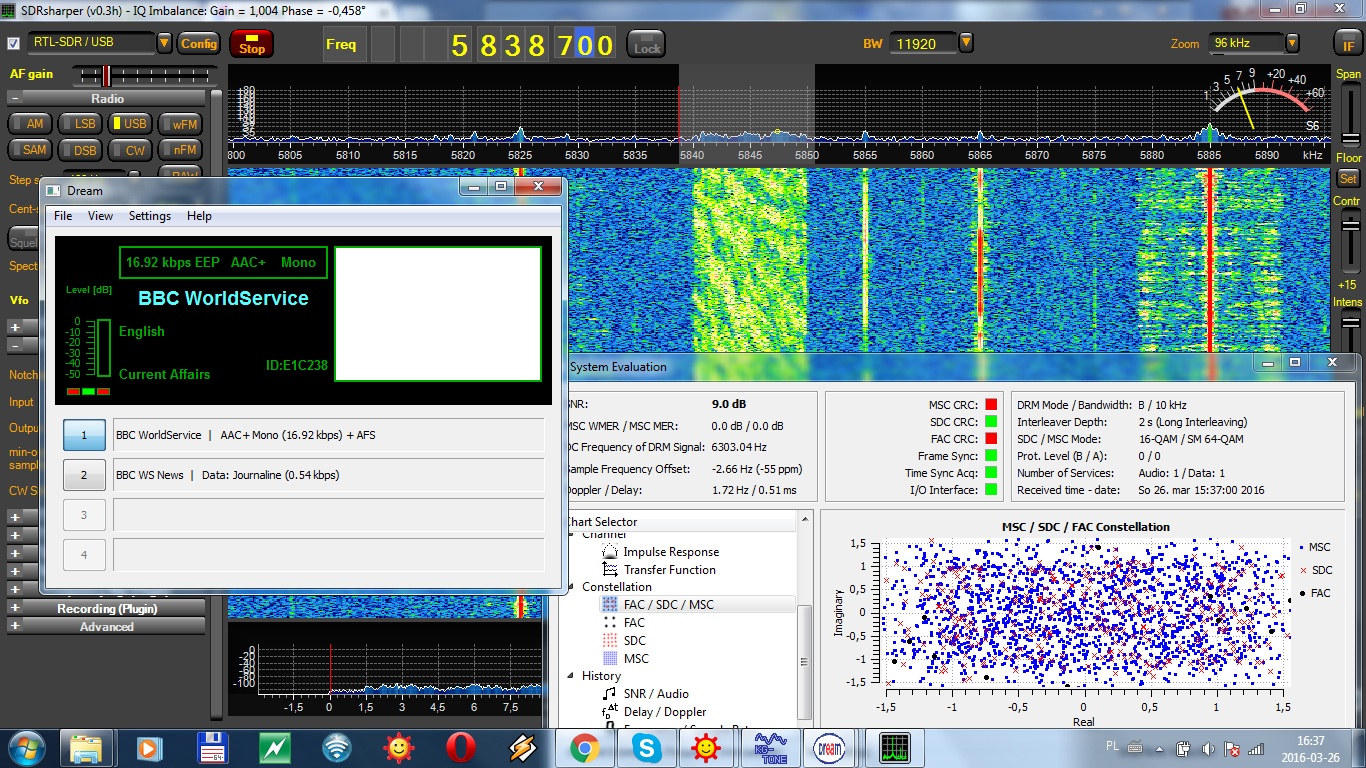This screenshot has width=1366, height=768.
Task: Expand the Advanced panel
Action: click(x=14, y=626)
